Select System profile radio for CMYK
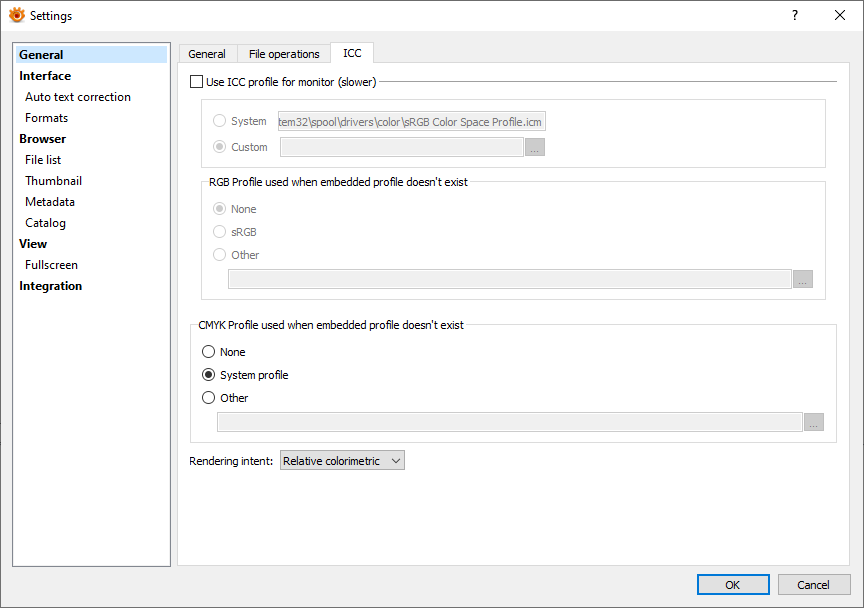 pyautogui.click(x=209, y=375)
